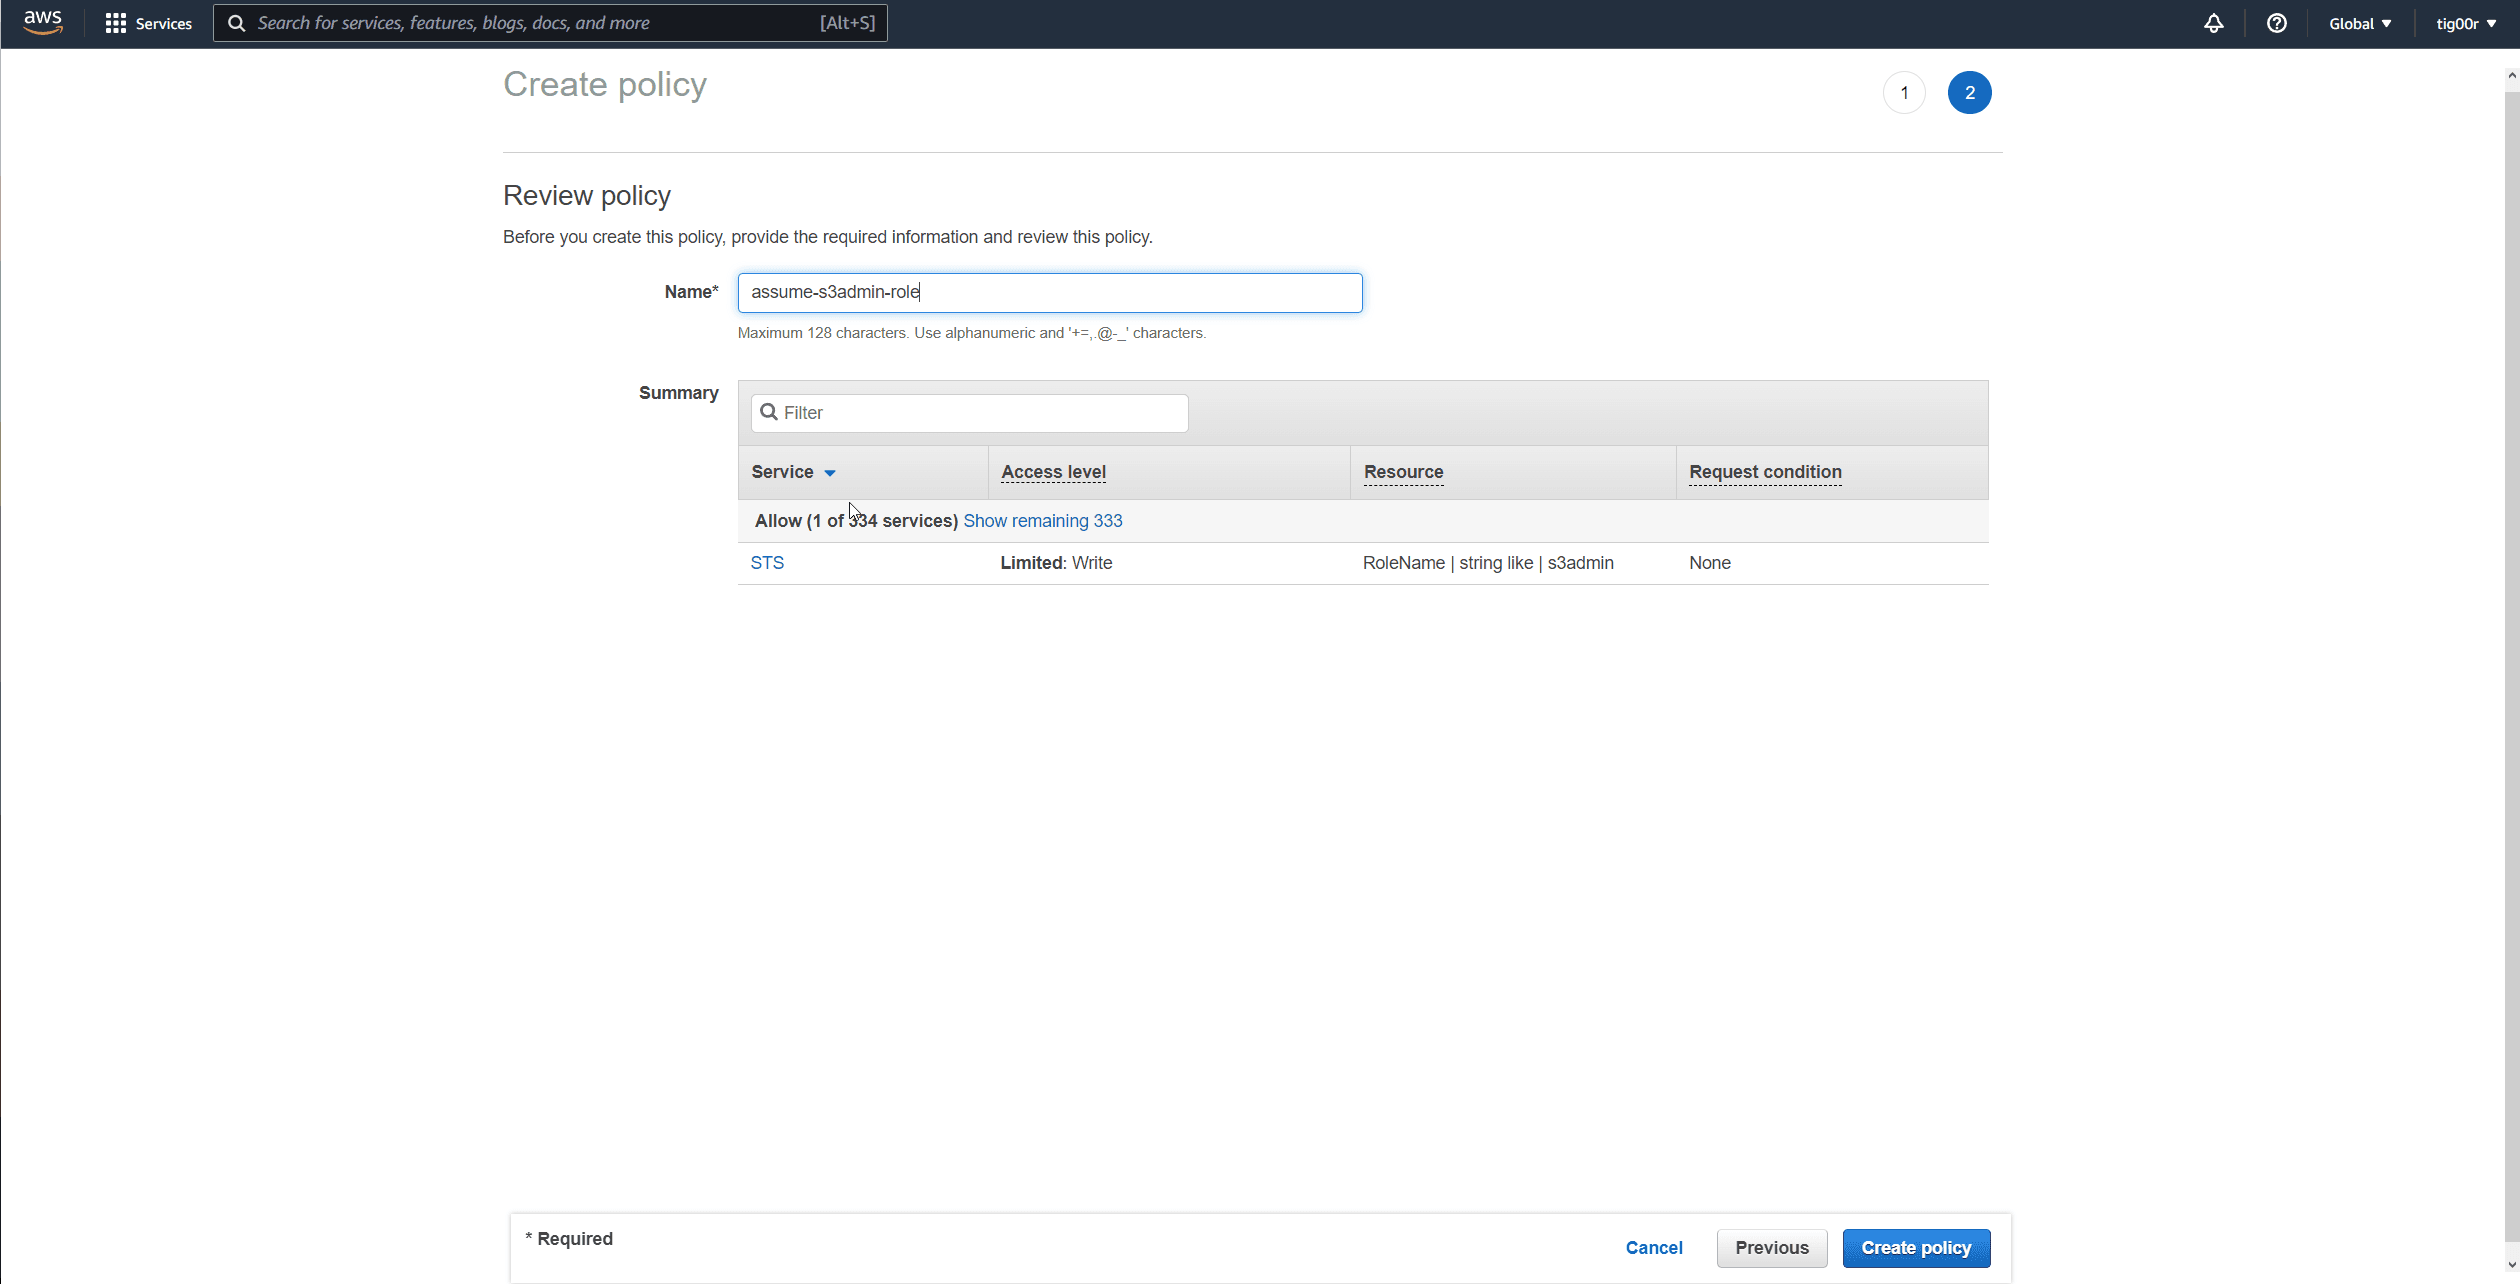Click the Filter magnifier icon in Summary

tap(769, 412)
